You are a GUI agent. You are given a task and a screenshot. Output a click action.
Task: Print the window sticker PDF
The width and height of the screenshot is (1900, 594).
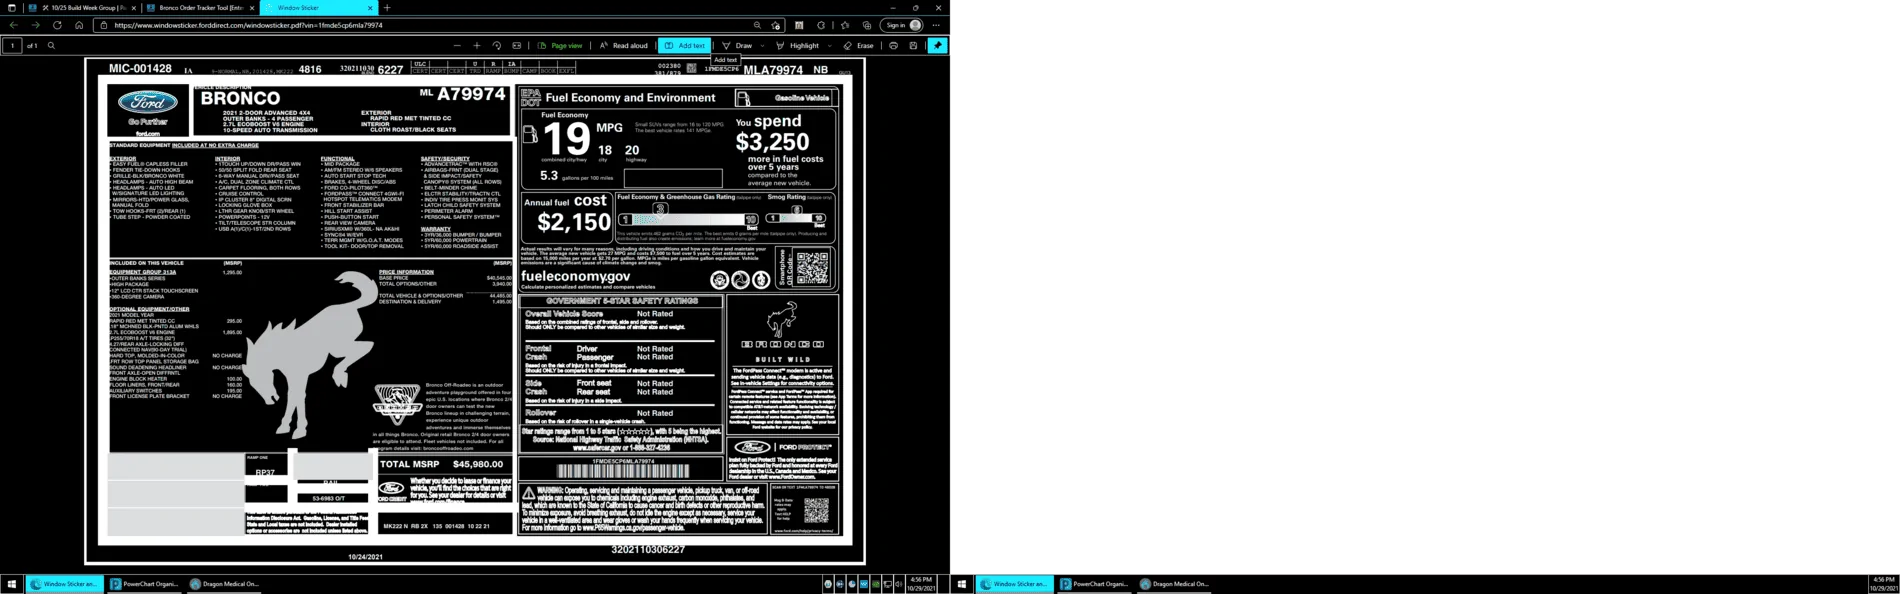(x=893, y=46)
